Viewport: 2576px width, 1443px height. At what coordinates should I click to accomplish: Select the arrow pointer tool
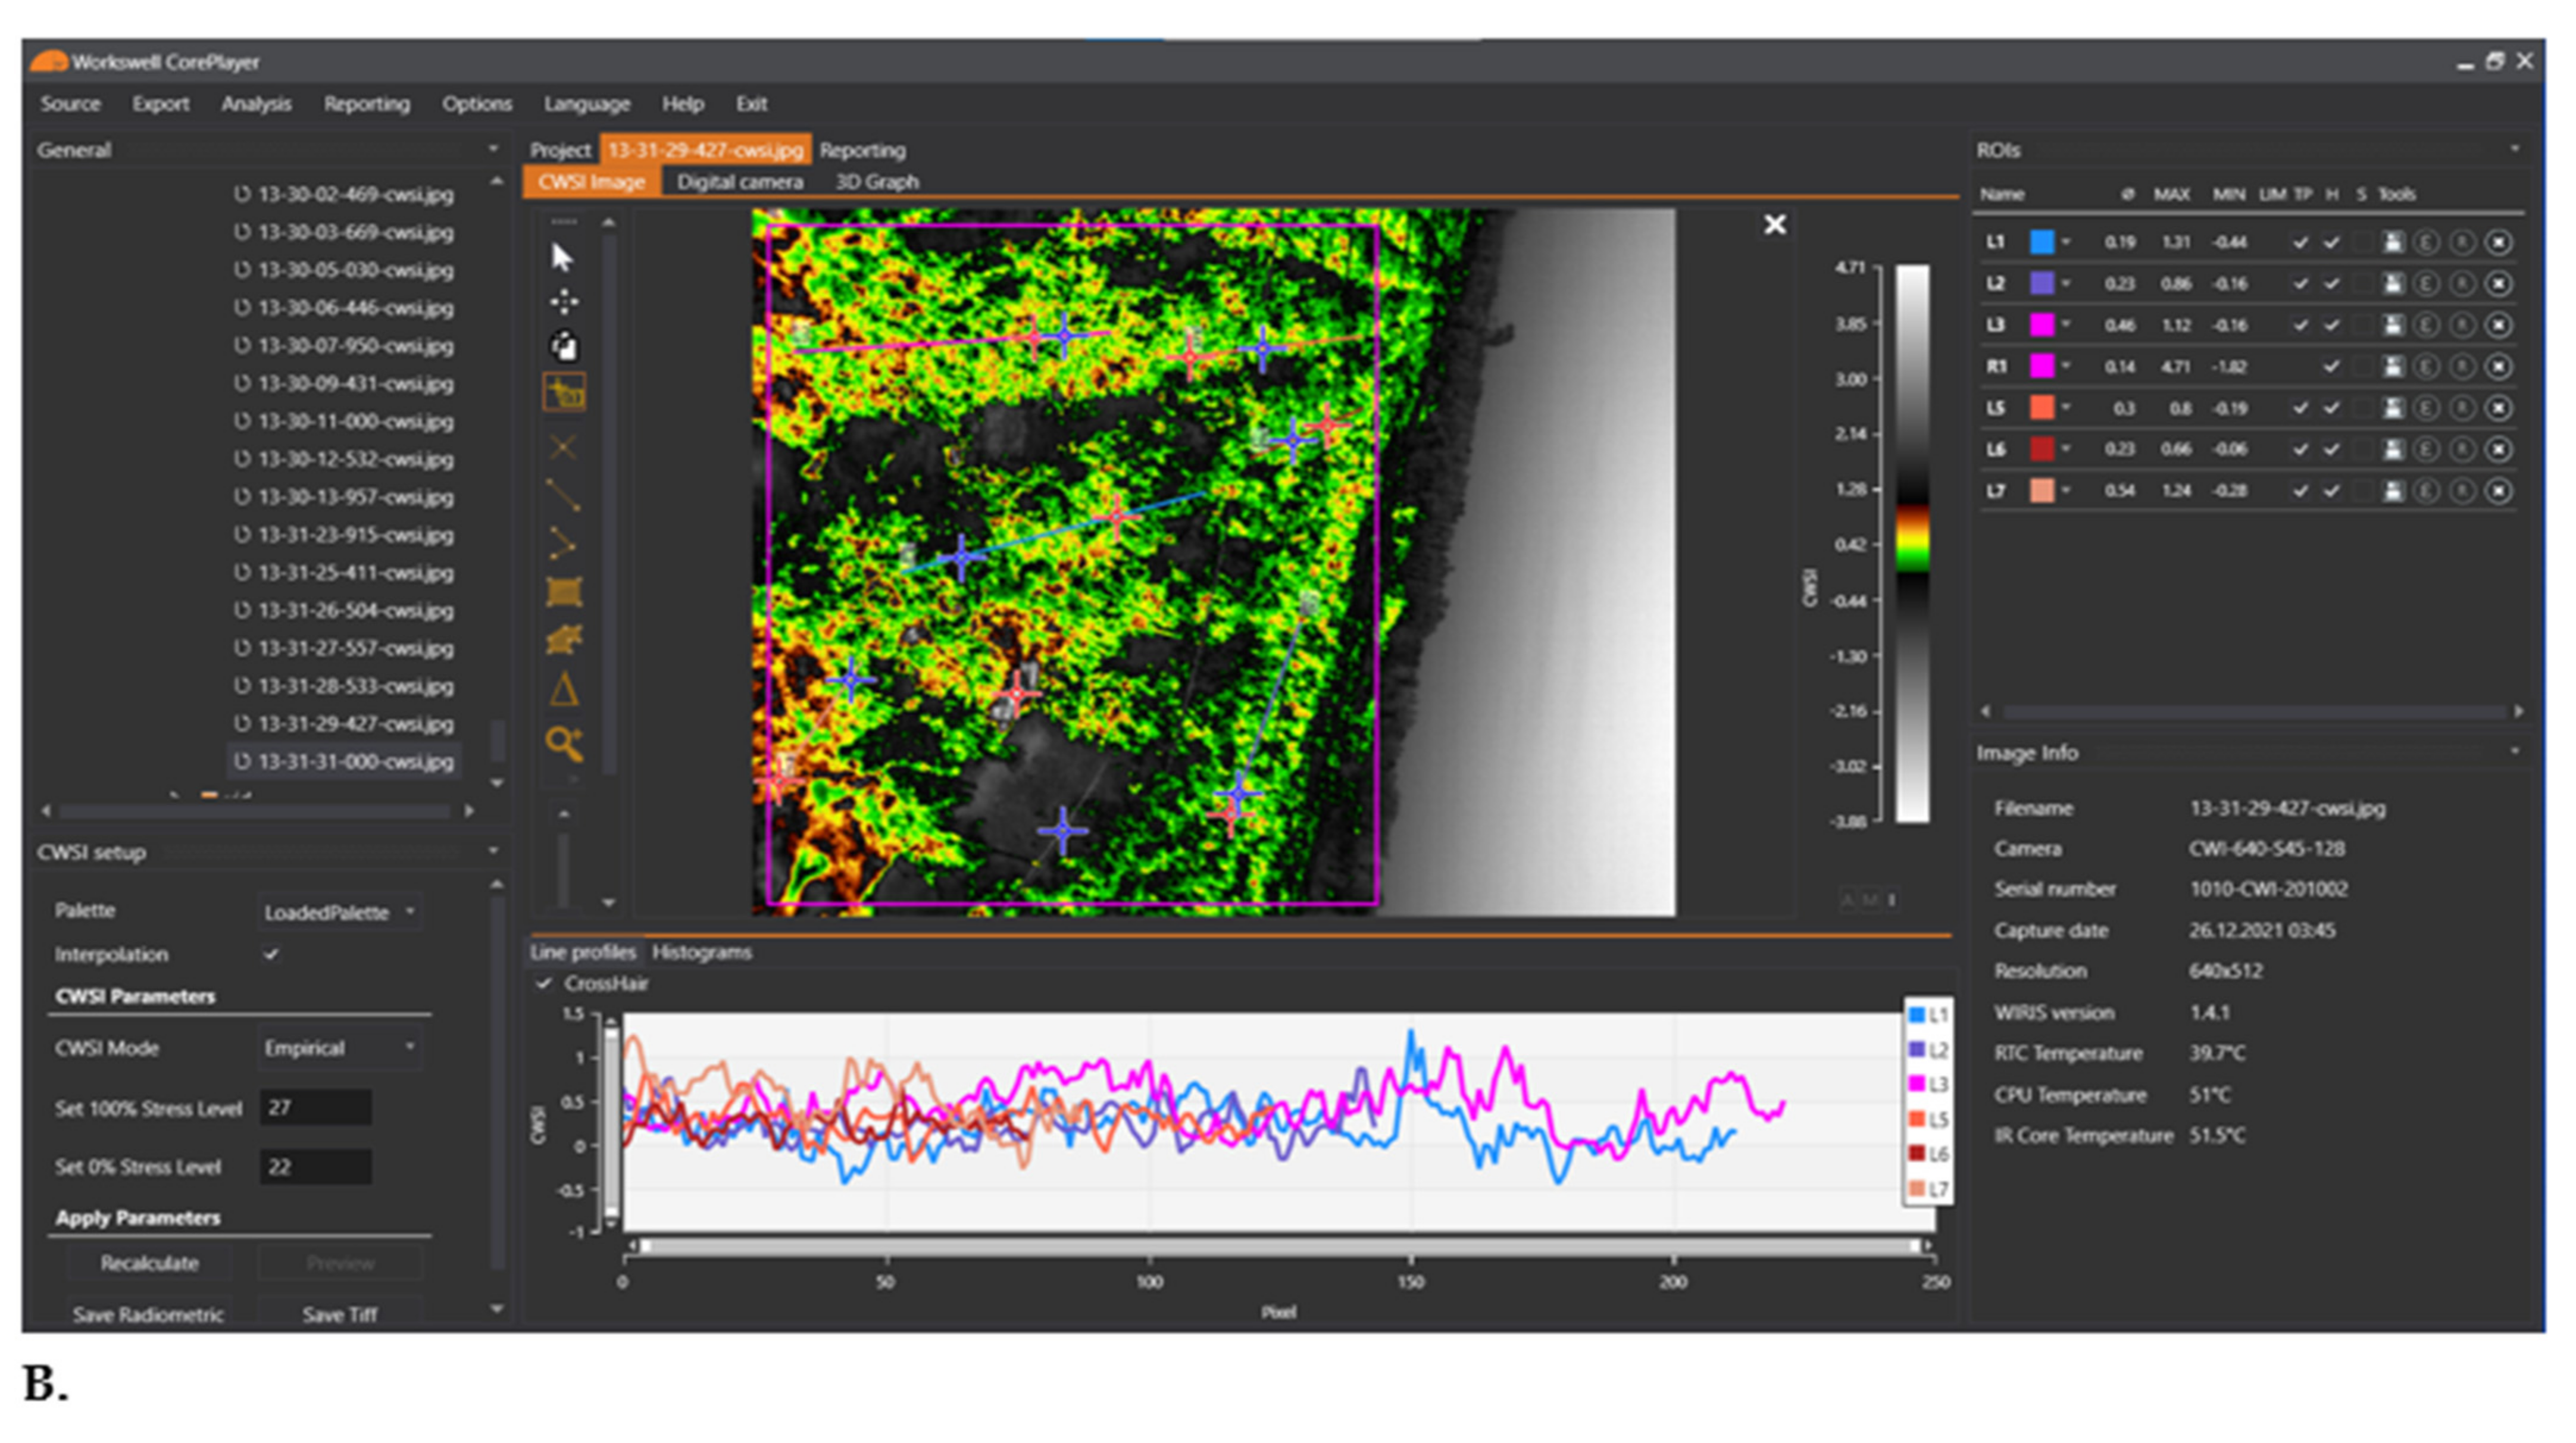pyautogui.click(x=562, y=258)
